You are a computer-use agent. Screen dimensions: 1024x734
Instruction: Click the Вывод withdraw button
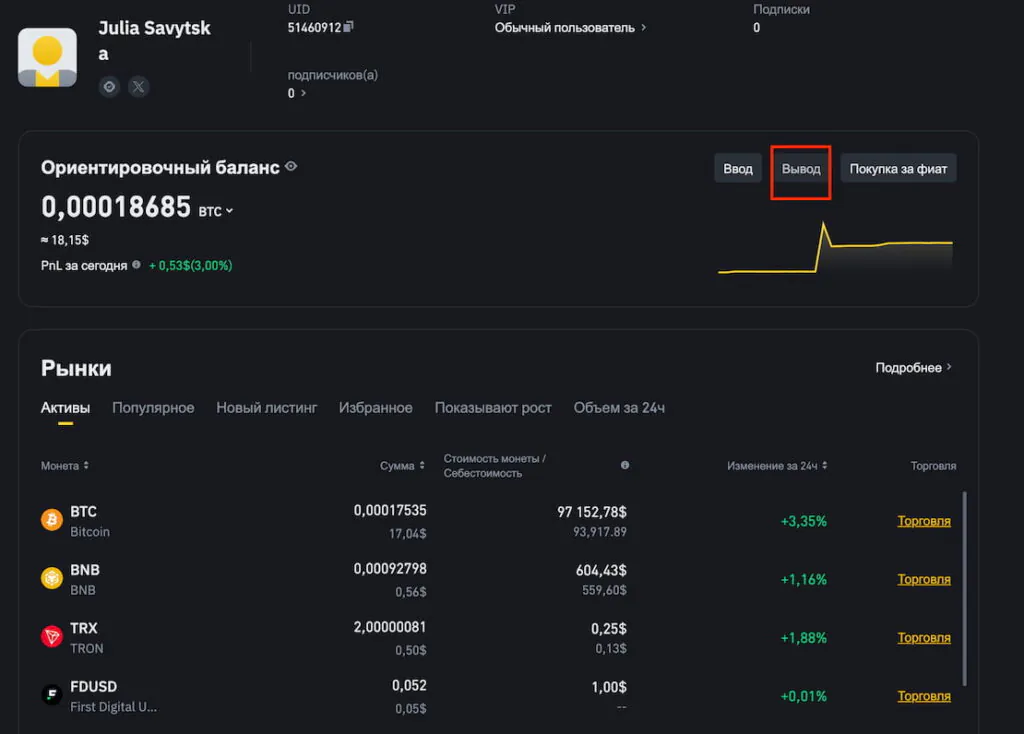[x=801, y=168]
